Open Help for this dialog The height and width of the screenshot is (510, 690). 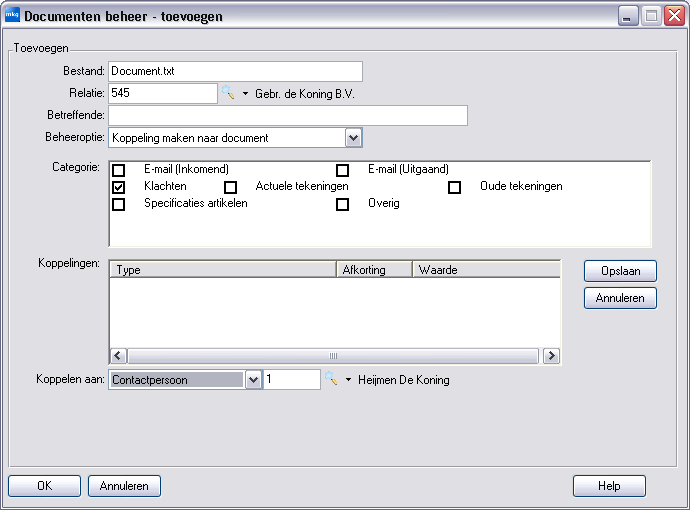(609, 486)
